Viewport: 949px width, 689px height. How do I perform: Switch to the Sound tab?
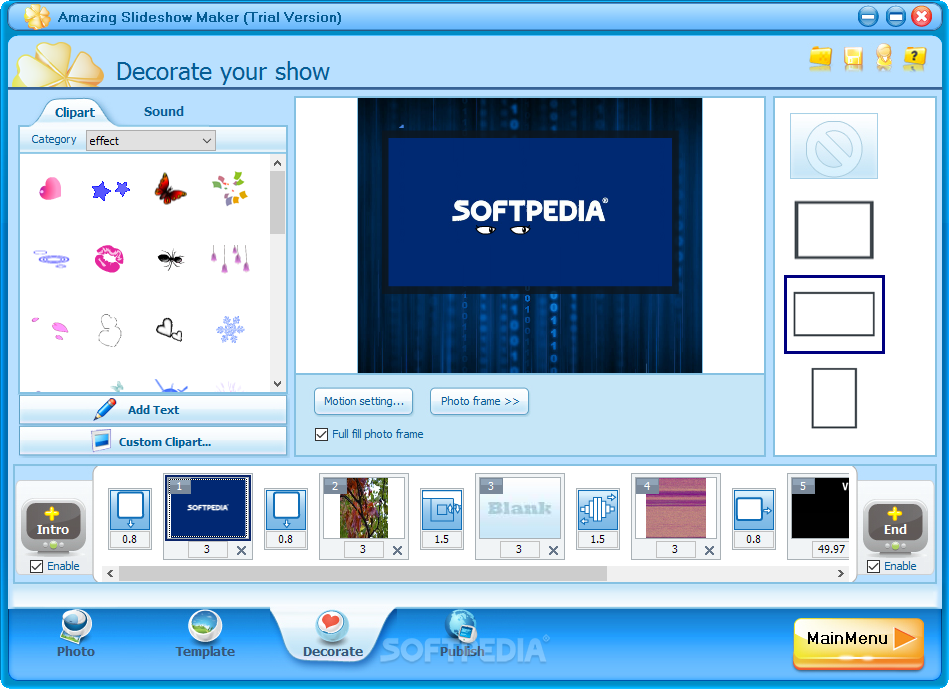(163, 111)
